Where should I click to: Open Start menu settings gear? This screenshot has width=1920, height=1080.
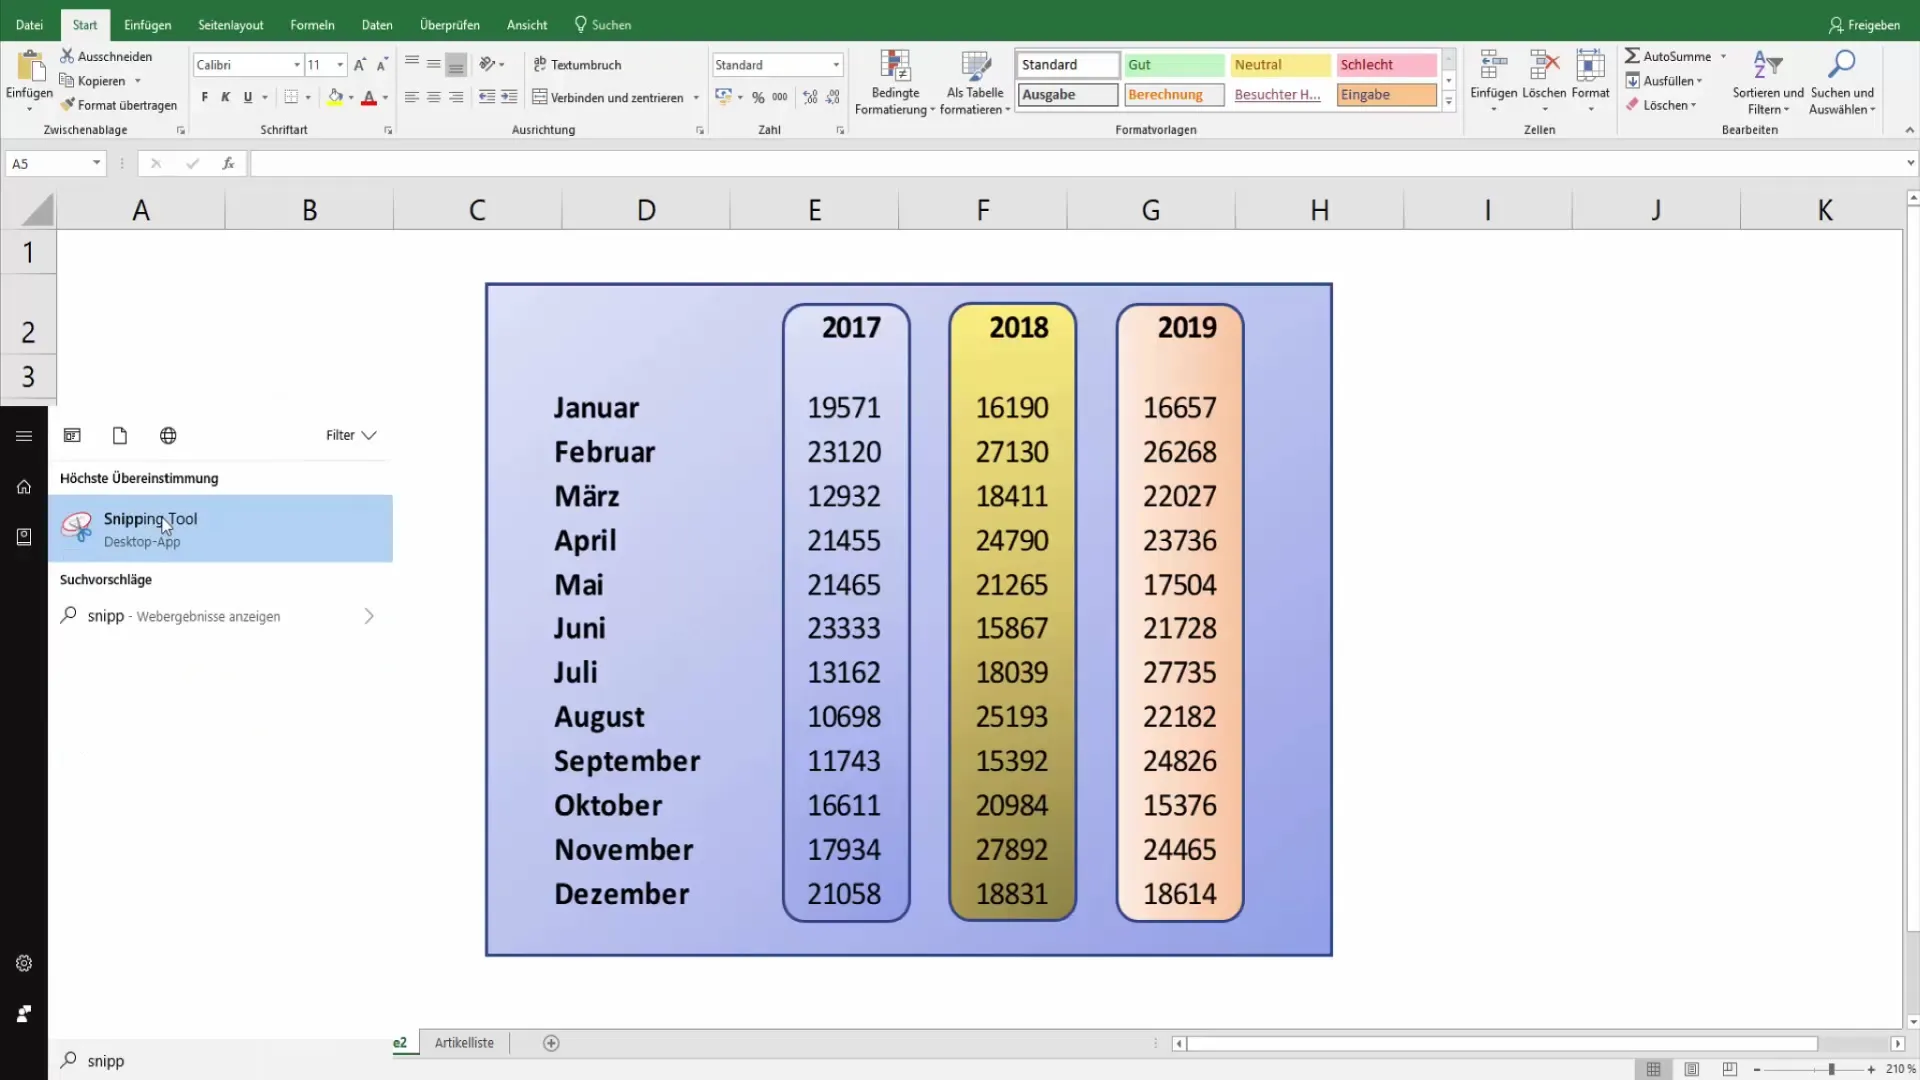coord(24,963)
